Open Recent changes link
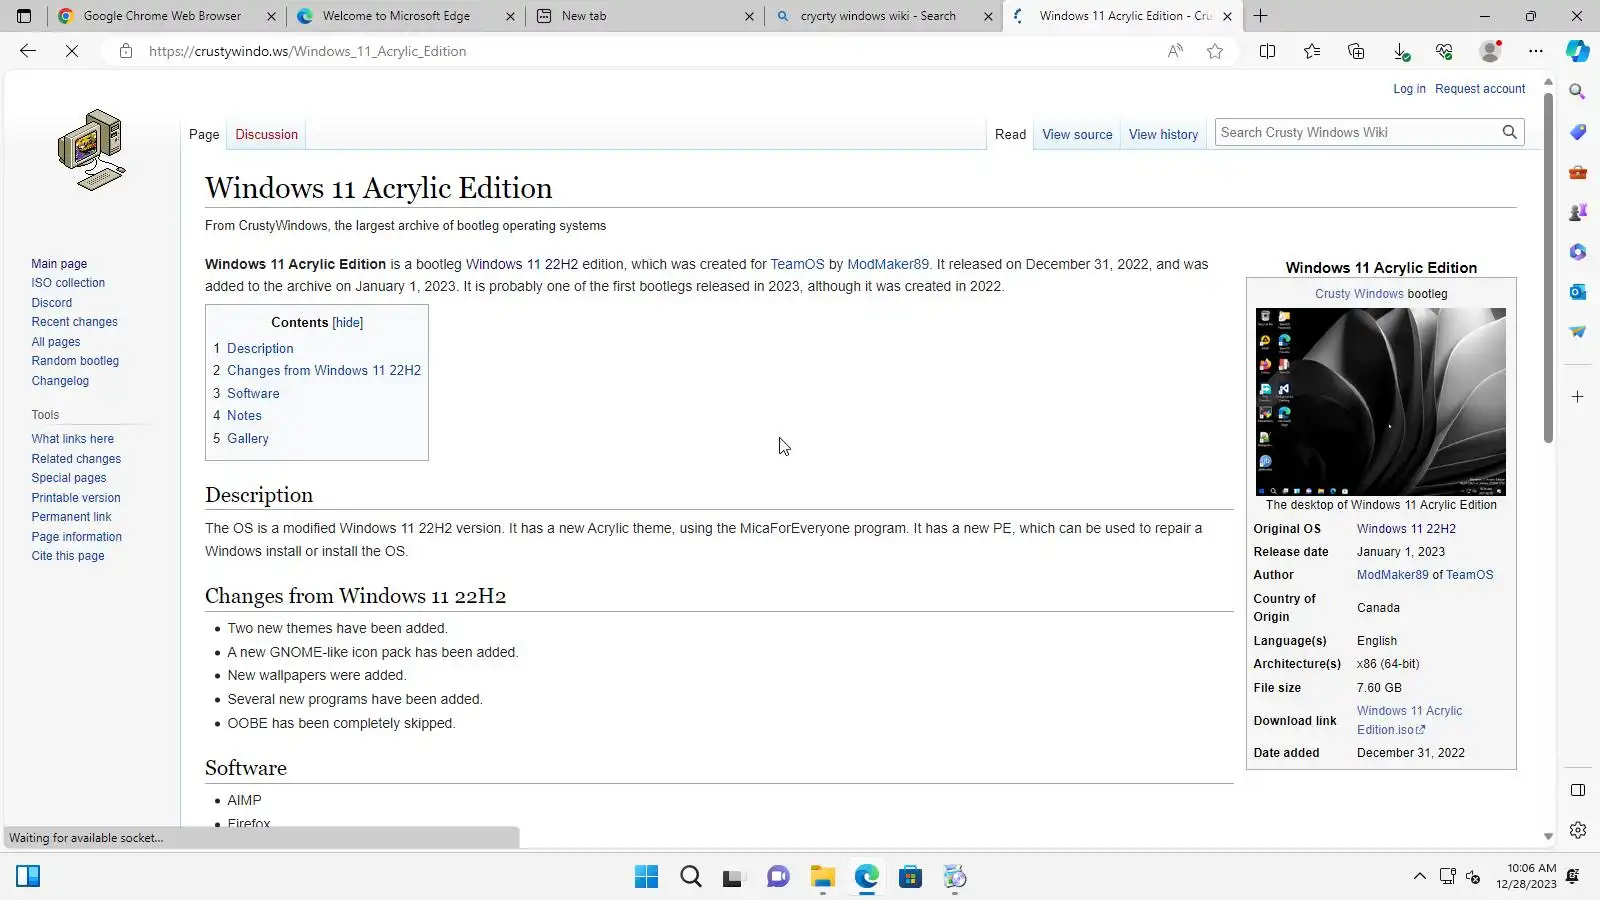1600x900 pixels. tap(74, 322)
